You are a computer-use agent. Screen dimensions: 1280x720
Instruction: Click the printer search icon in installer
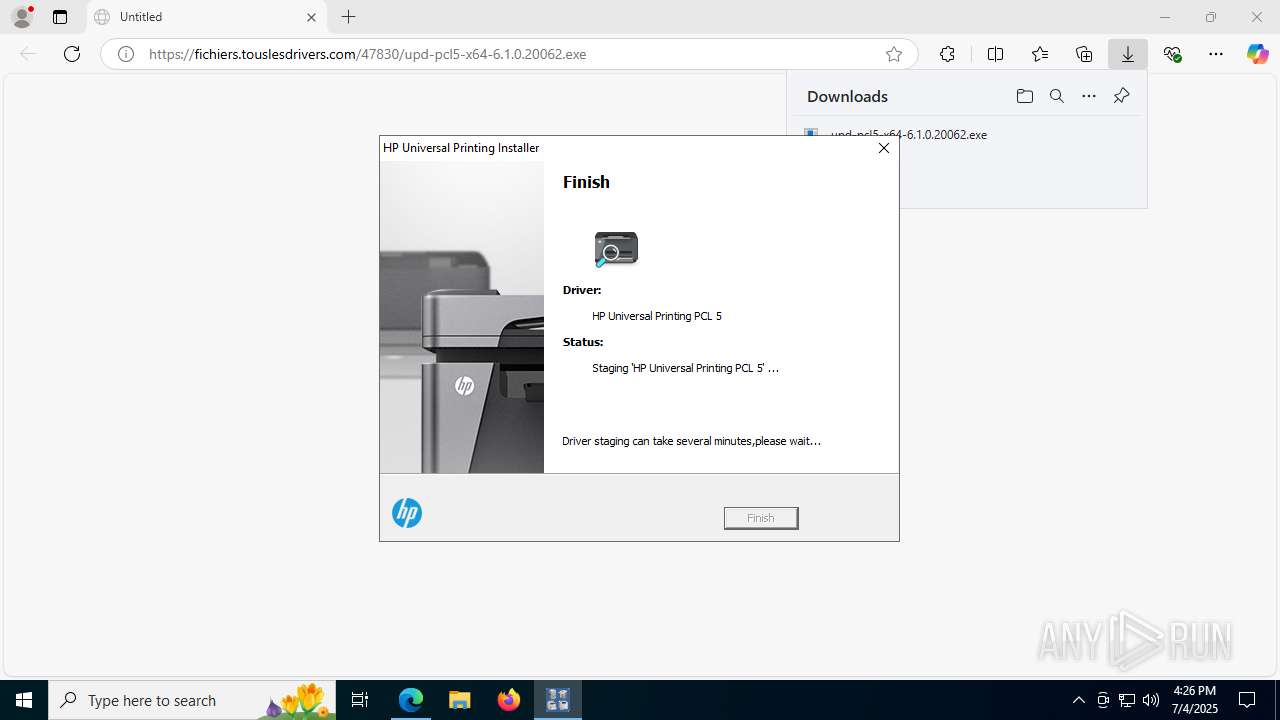(x=616, y=249)
